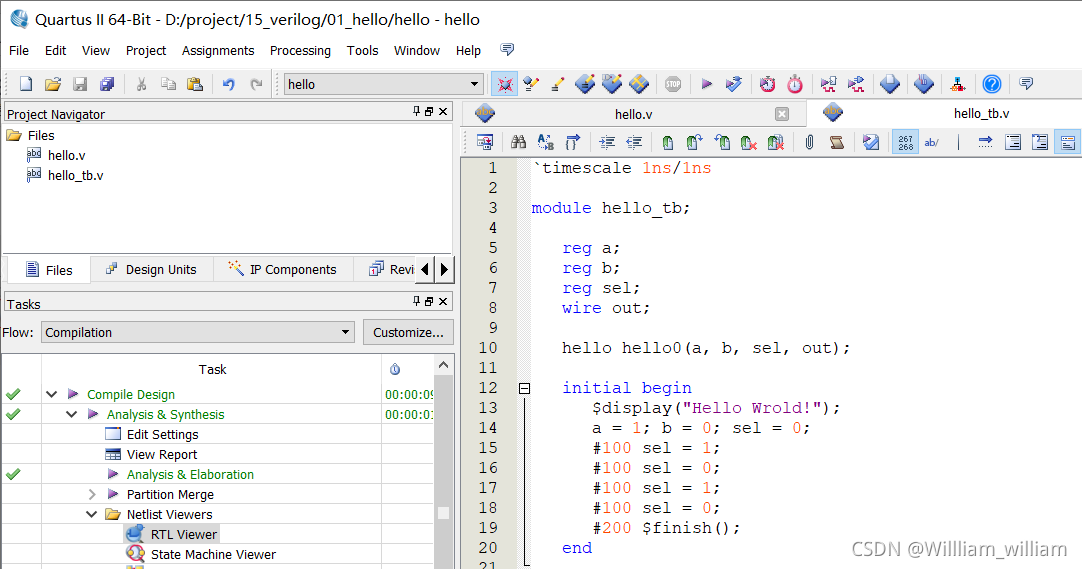Open the Flow Compilation dropdown
The height and width of the screenshot is (569, 1082).
tap(345, 332)
